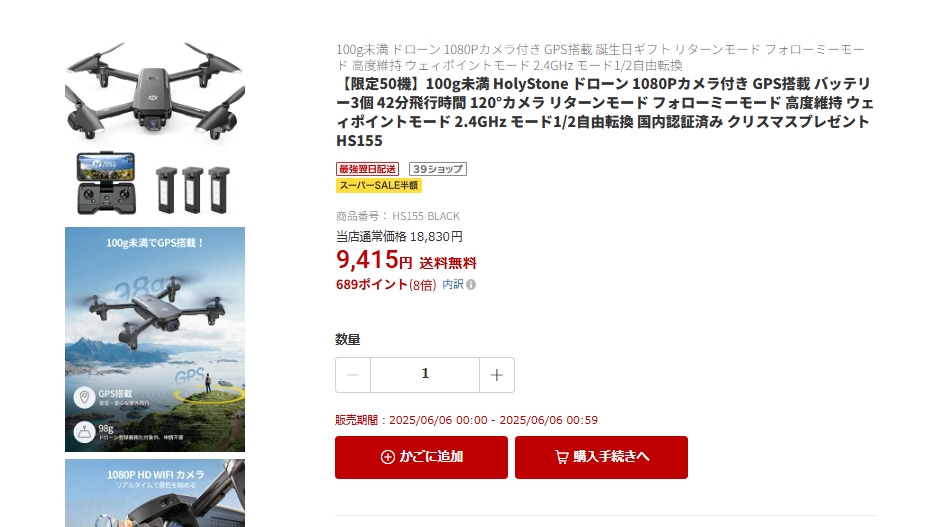Click the cart icon in the 購入手続きへ button
The image size is (944, 527).
[562, 457]
